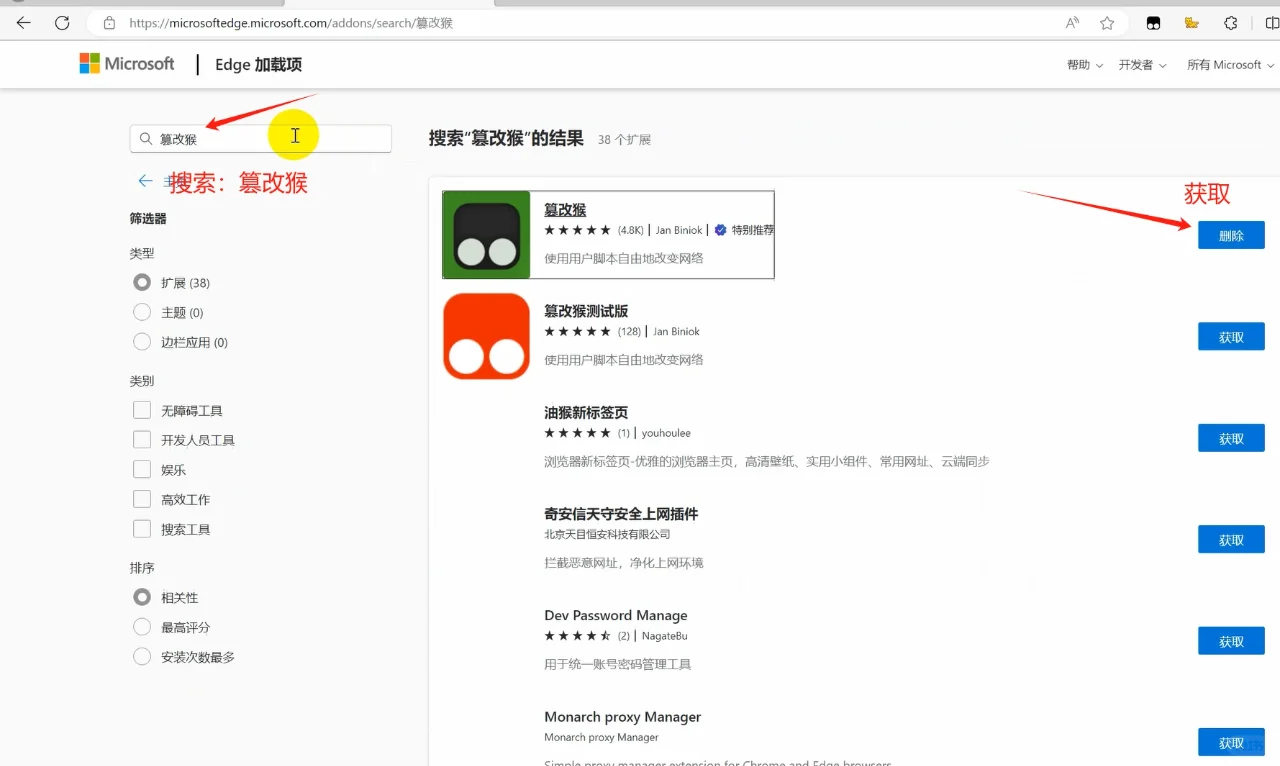Click the blue verified badge next to 特别推荐

tap(719, 229)
